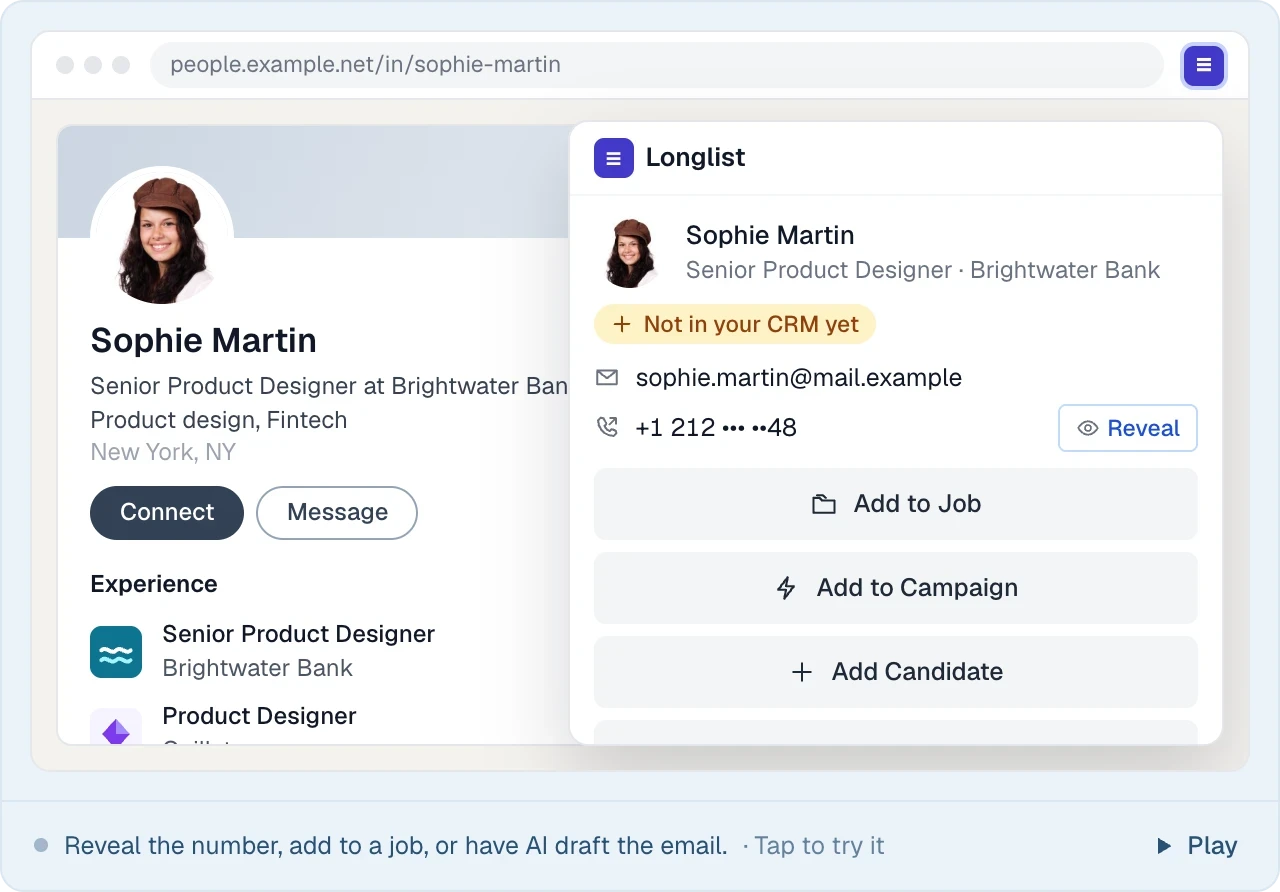1280x892 pixels.
Task: Click the Longlist title in the panel header
Action: (x=696, y=158)
